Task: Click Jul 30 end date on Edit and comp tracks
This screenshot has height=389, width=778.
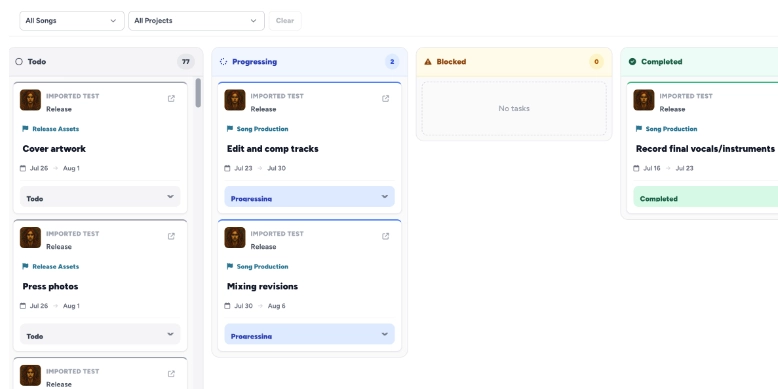Action: [276, 168]
